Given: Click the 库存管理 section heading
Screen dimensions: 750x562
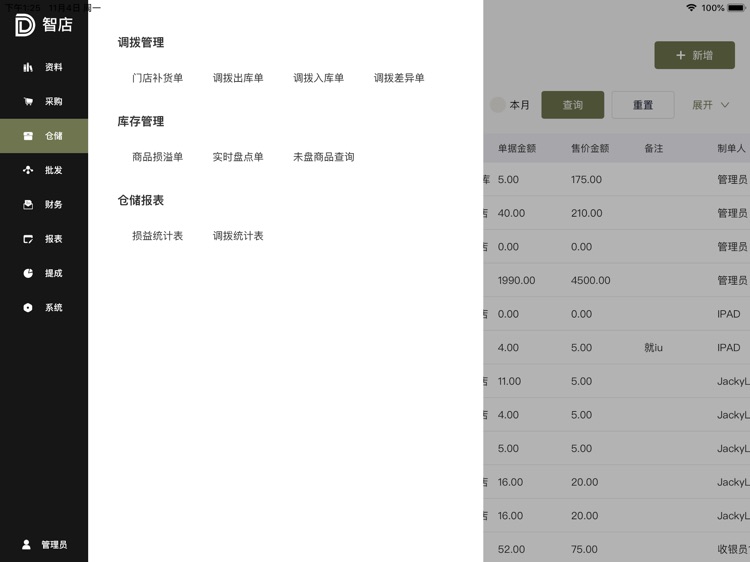Looking at the screenshot, I should (141, 121).
